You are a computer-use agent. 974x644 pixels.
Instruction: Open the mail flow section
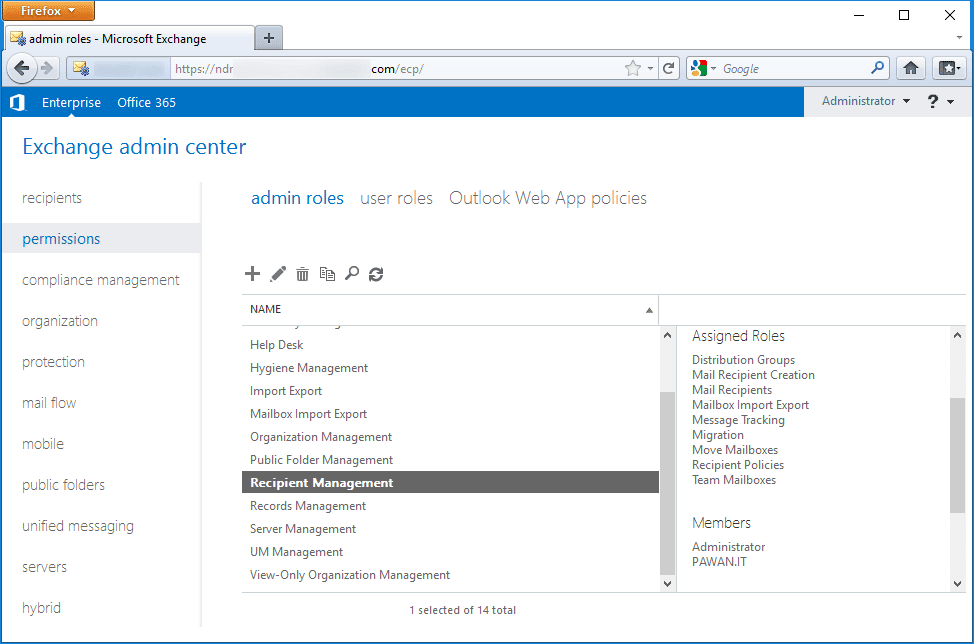point(49,403)
